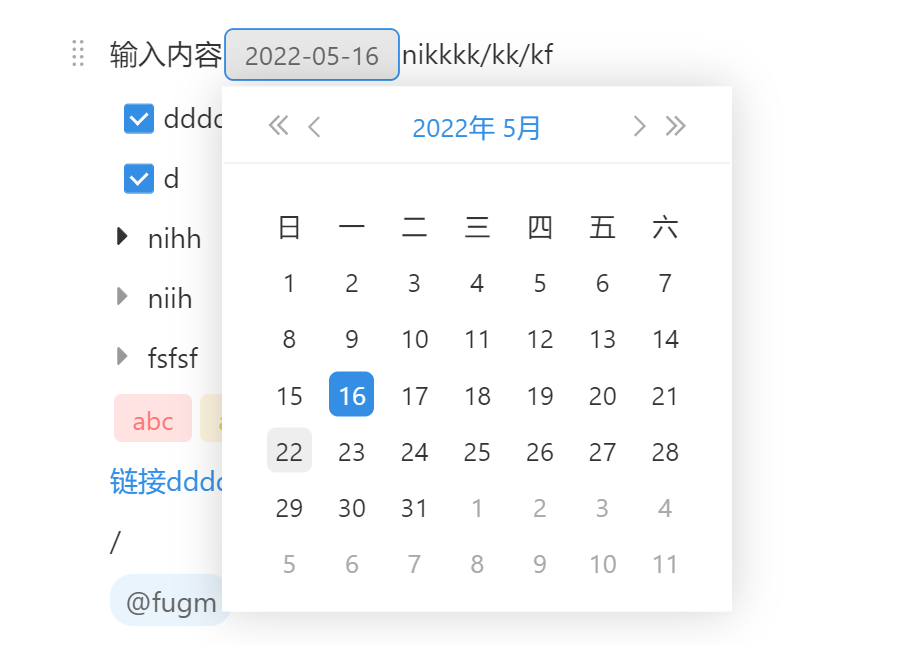
Task: Select May 31 in the calendar
Action: pos(414,507)
